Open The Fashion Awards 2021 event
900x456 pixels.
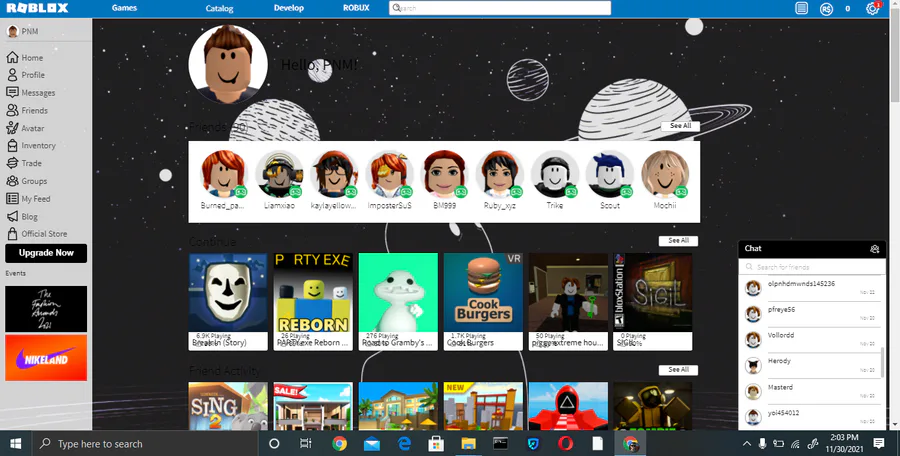[46, 309]
